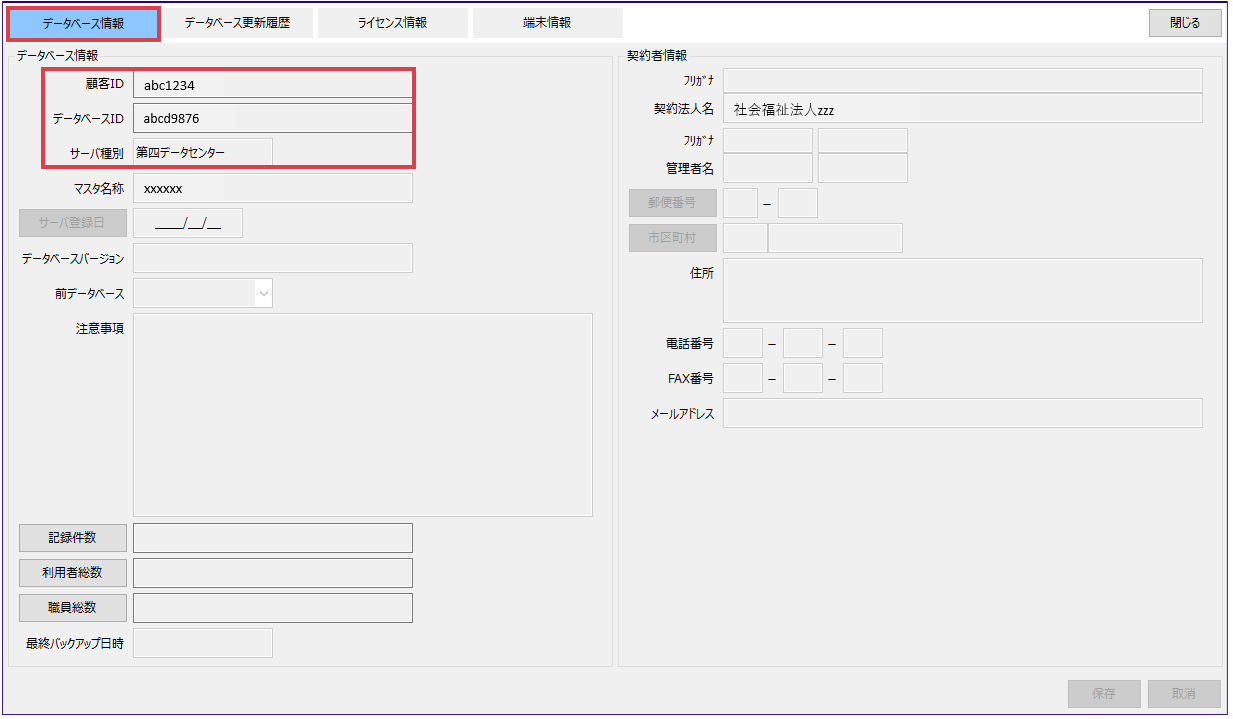The height and width of the screenshot is (719, 1233).
Task: Focus the データベースID input field
Action: tap(272, 118)
